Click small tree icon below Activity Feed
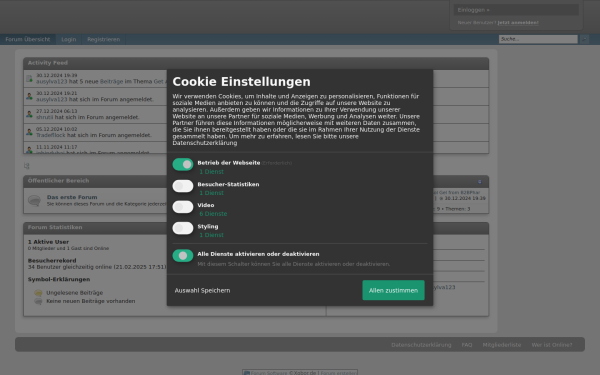Screen dimensions: 600x375 point(26,166)
